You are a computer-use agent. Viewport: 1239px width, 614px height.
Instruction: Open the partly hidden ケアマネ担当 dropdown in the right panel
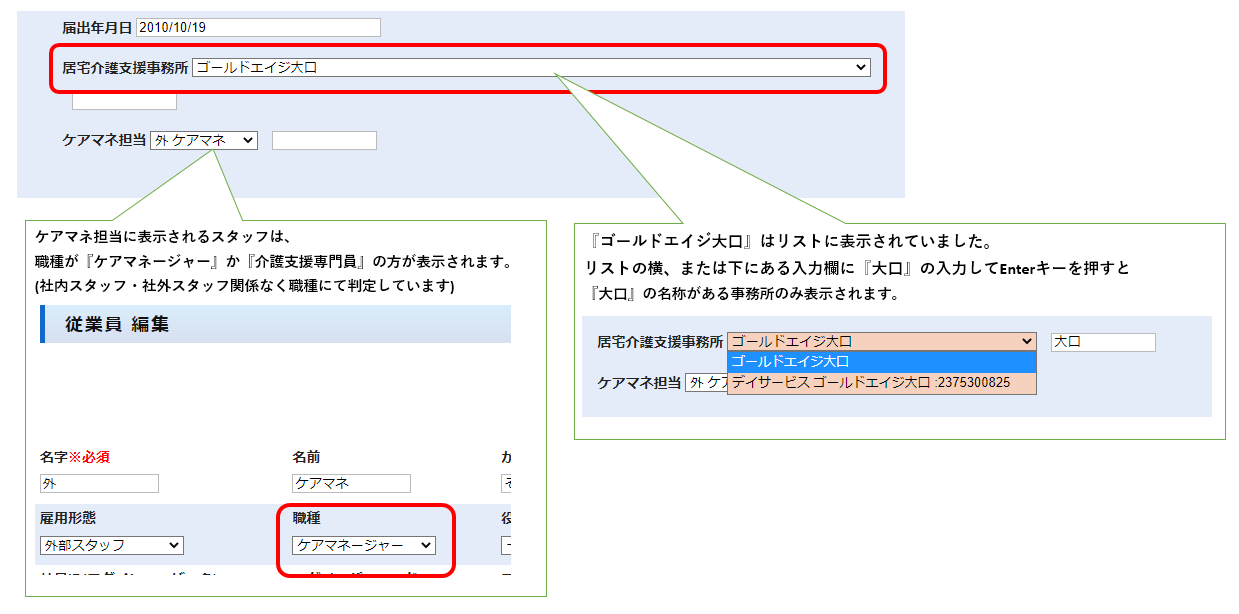(x=706, y=383)
